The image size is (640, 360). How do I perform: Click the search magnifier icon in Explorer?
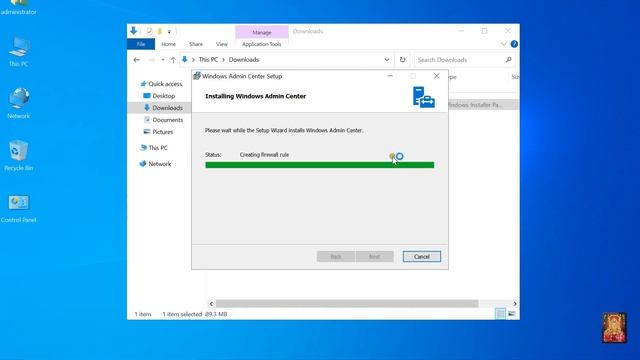[508, 60]
